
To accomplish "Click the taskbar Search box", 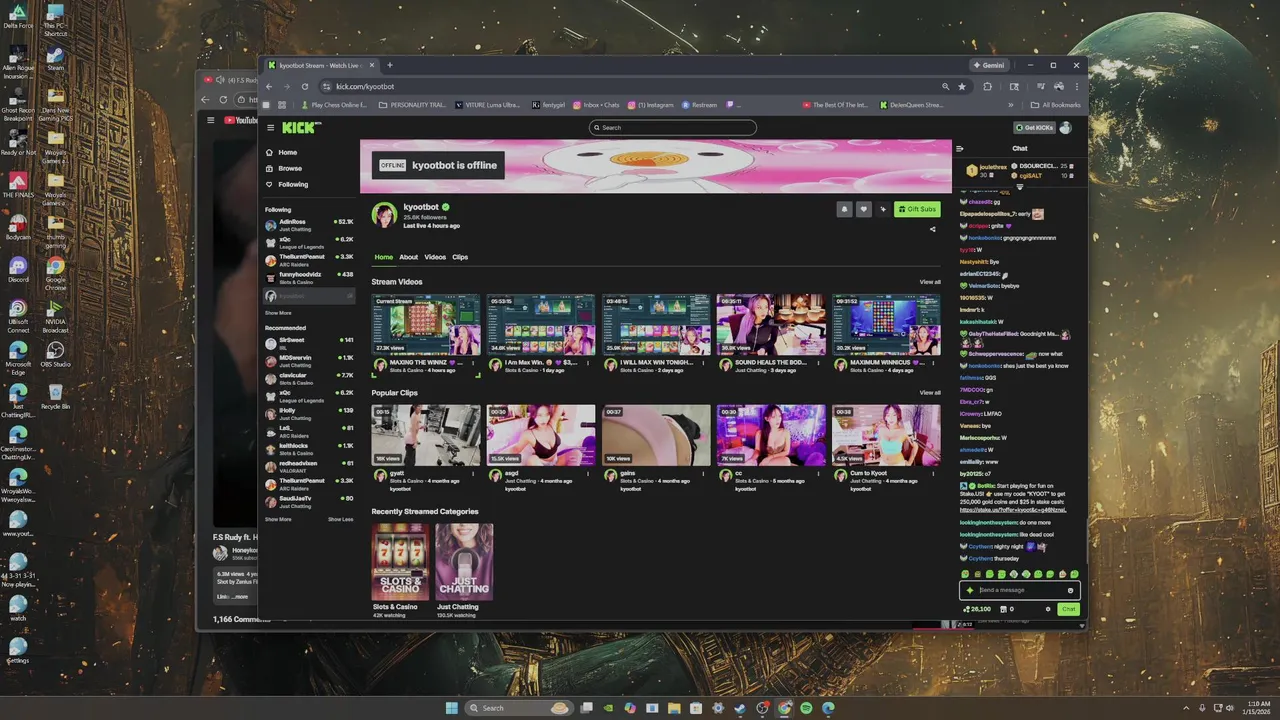I will click(518, 708).
